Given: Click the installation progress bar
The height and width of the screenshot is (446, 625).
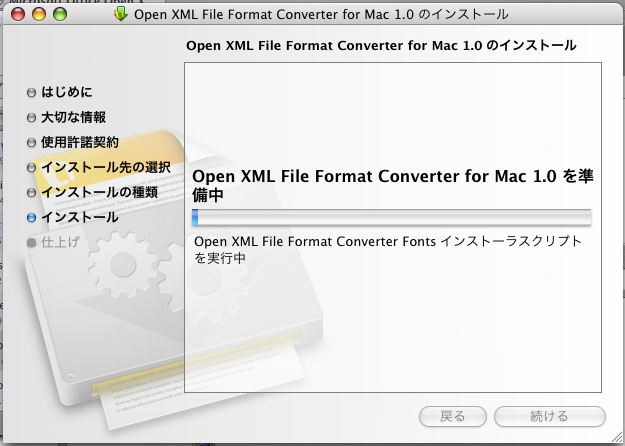Looking at the screenshot, I should 391,217.
